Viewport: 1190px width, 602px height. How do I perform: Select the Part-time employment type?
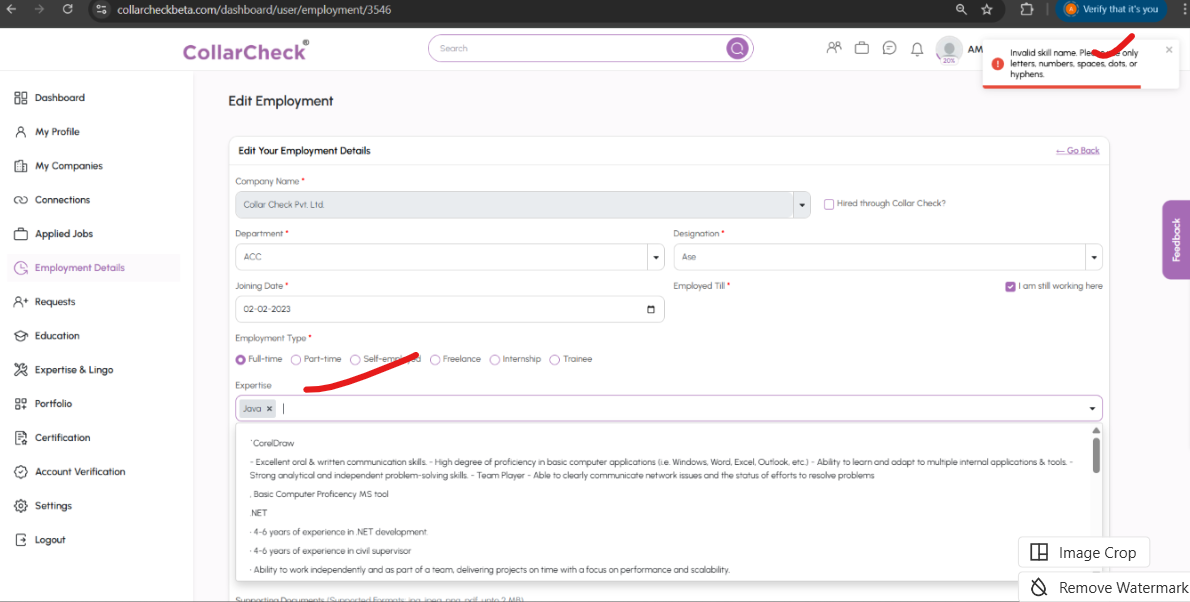(x=296, y=360)
